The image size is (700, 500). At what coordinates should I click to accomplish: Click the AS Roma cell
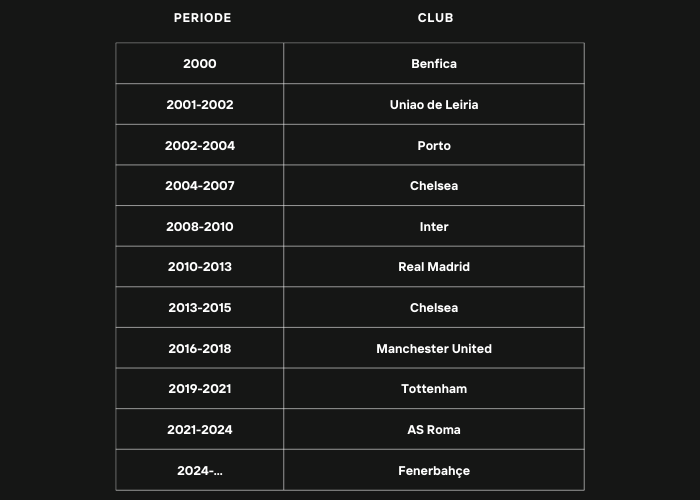point(434,429)
